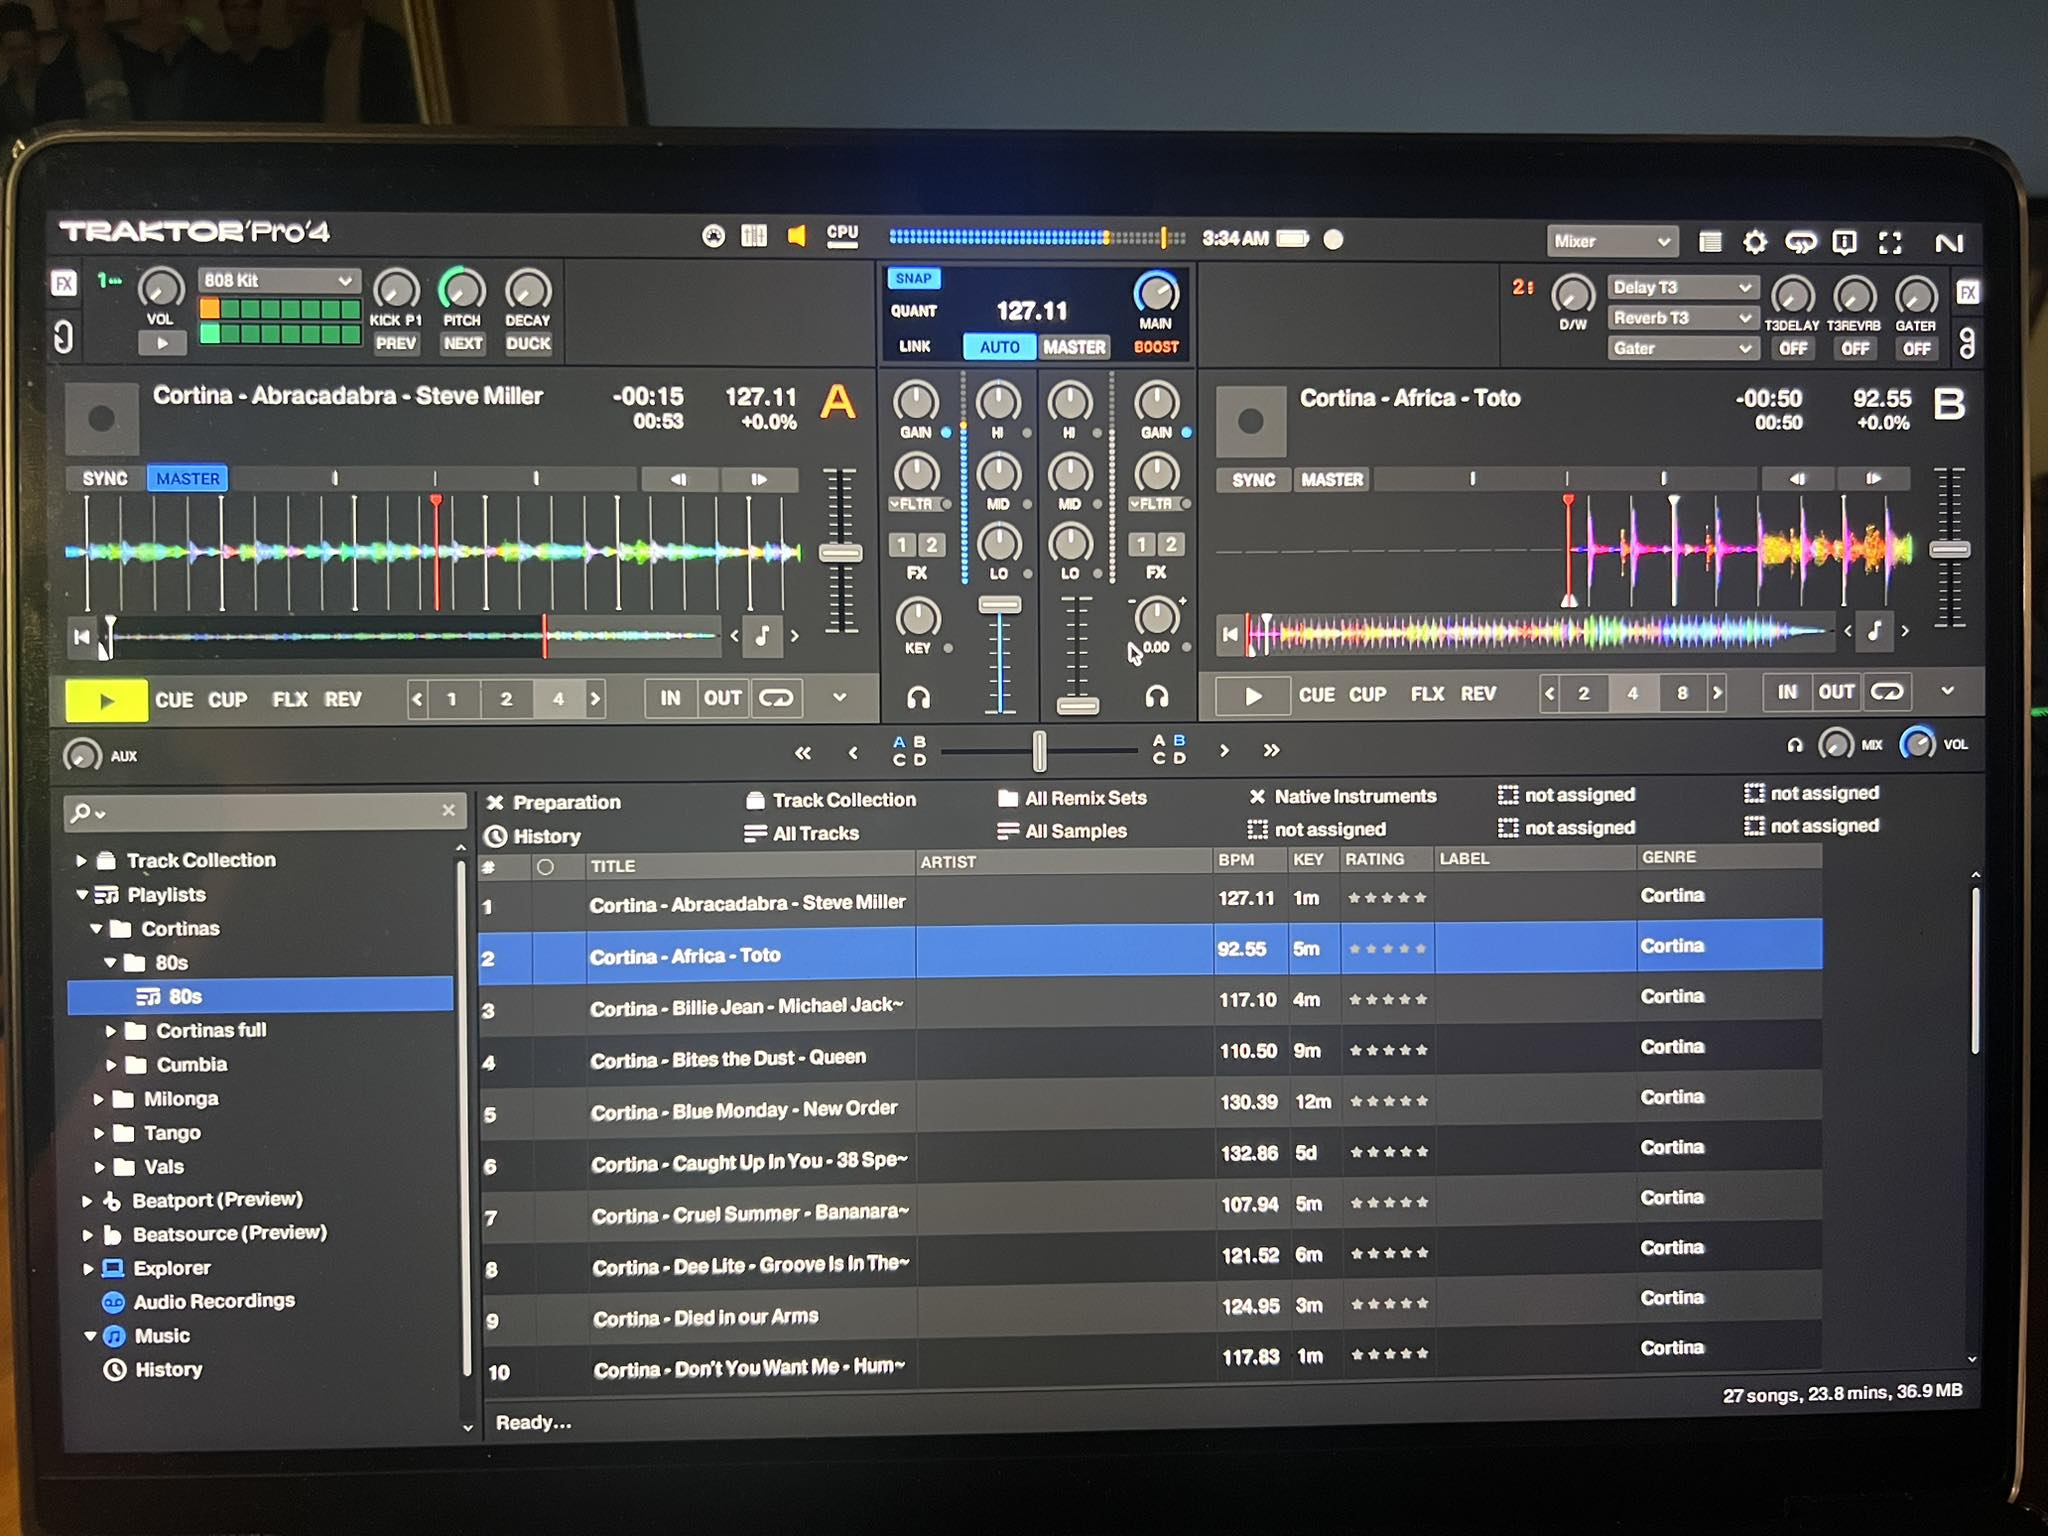Image resolution: width=2048 pixels, height=1536 pixels.
Task: Open FX unit 1 panel icon
Action: coord(64,284)
